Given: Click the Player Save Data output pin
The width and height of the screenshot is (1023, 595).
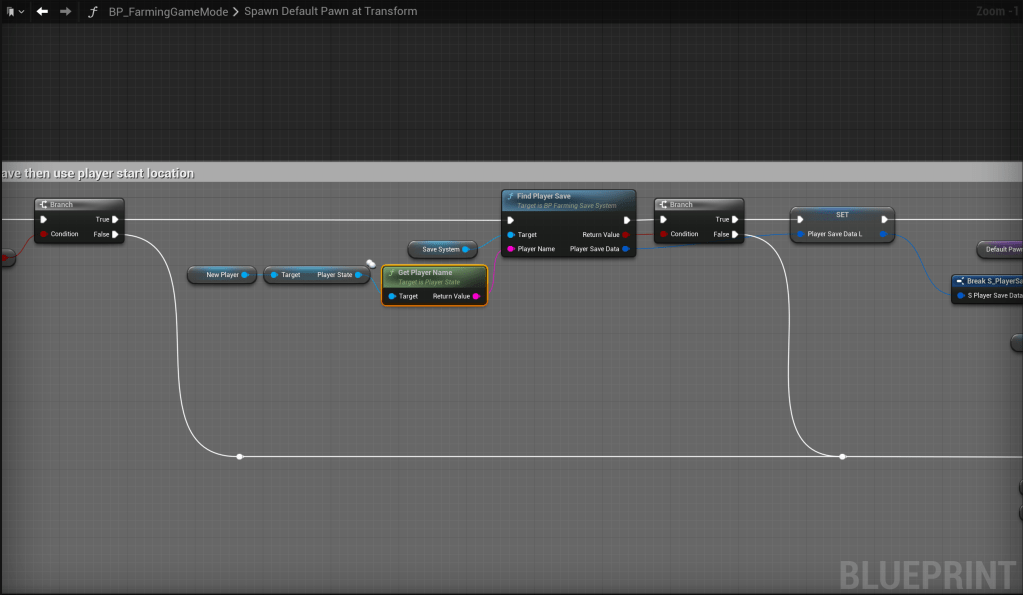Looking at the screenshot, I should click(625, 249).
